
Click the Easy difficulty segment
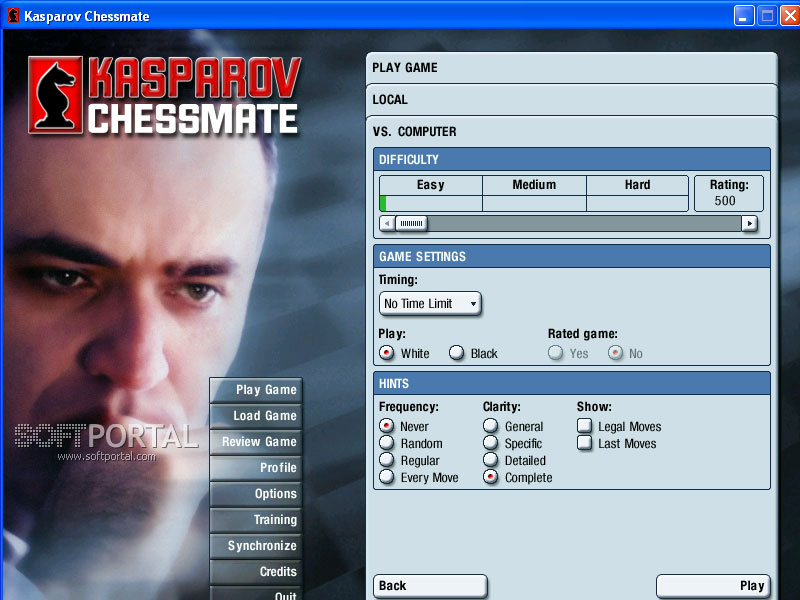pyautogui.click(x=431, y=193)
